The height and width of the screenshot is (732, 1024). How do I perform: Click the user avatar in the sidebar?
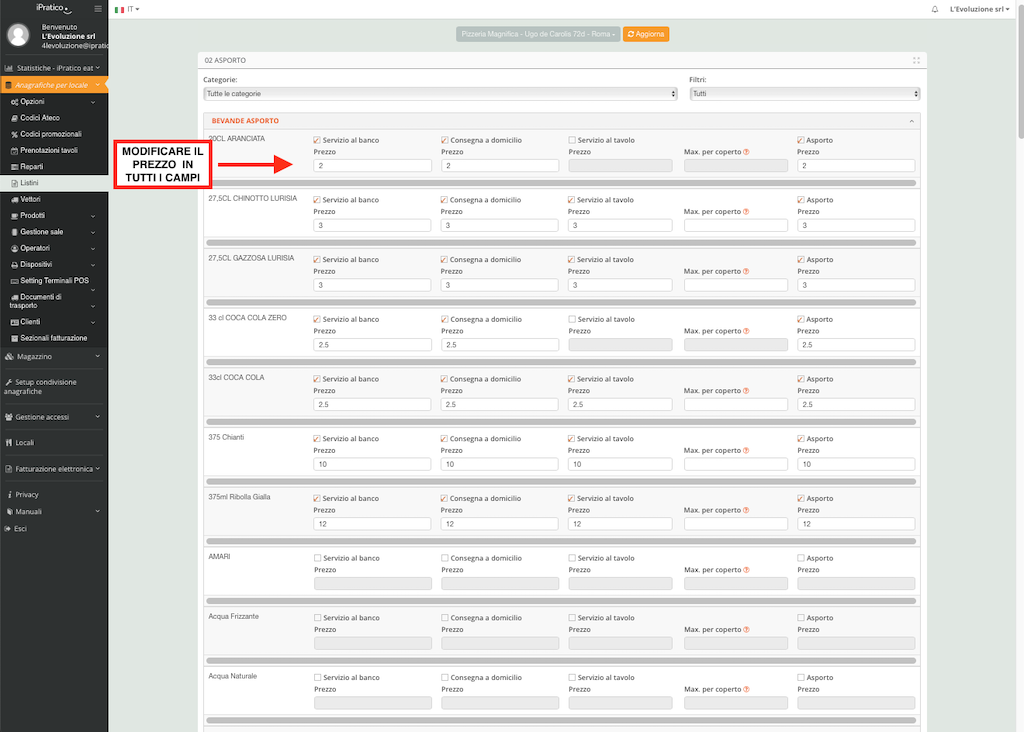[x=18, y=35]
